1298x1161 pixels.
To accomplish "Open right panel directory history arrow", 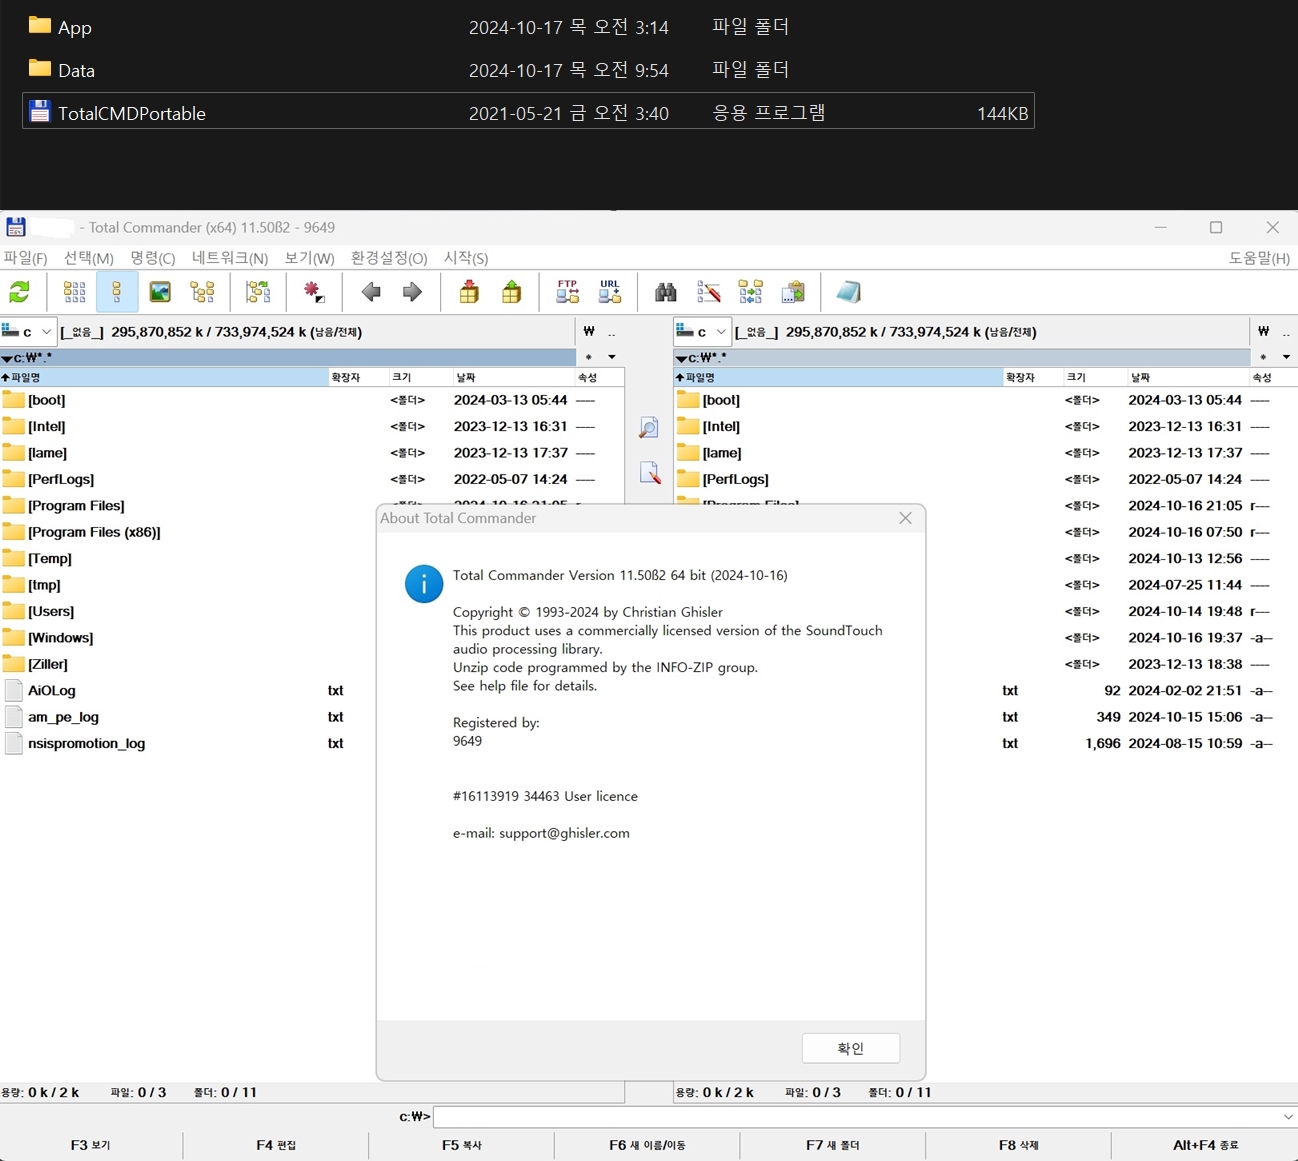I will pyautogui.click(x=1286, y=357).
